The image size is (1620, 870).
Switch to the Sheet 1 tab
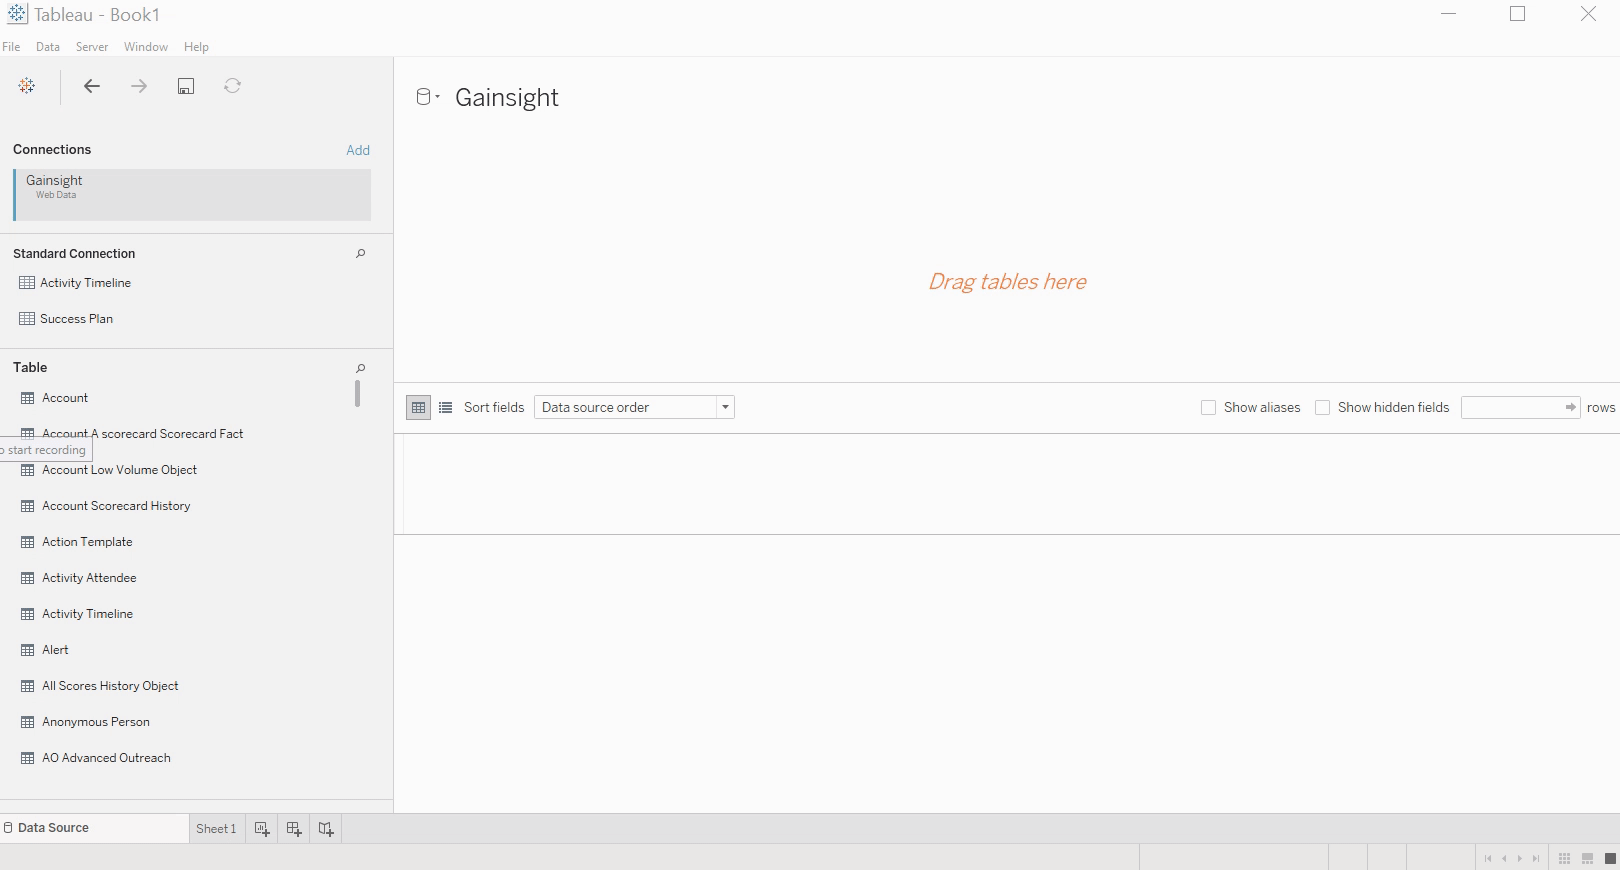216,828
